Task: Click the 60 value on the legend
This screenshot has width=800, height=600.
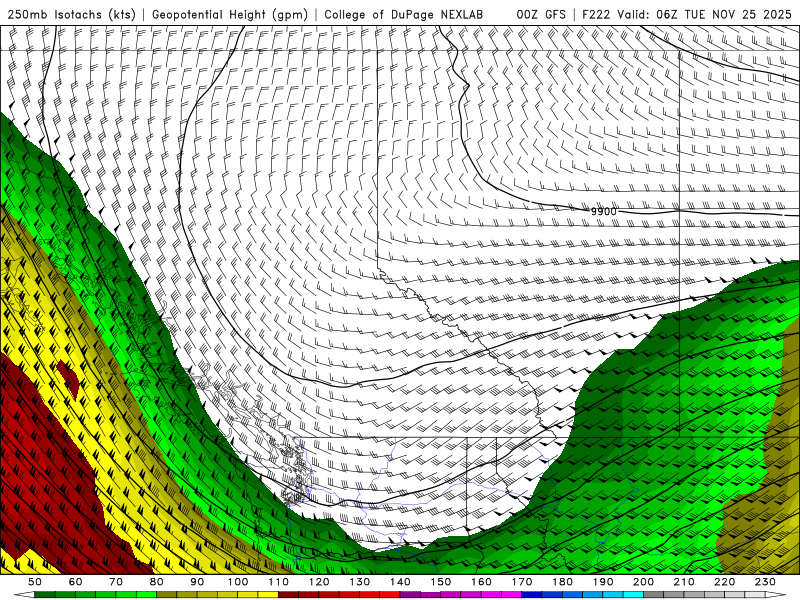Action: [76, 582]
